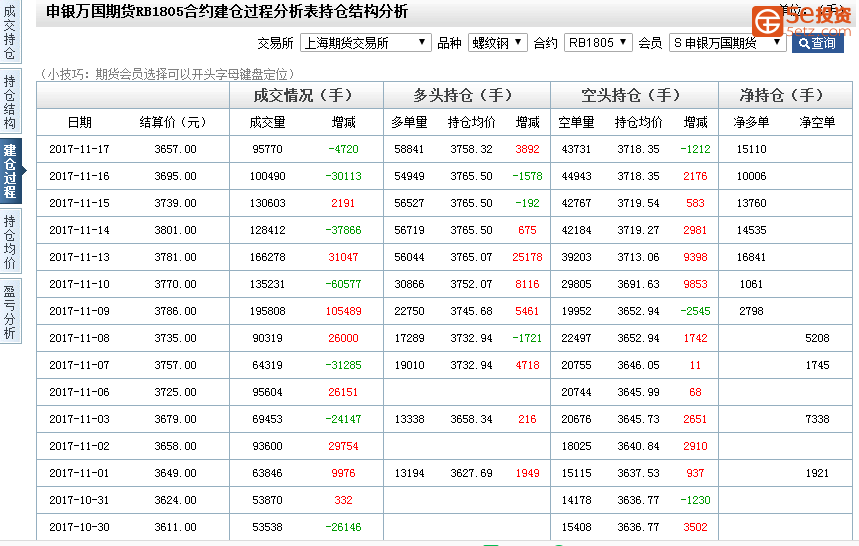Image resolution: width=859 pixels, height=546 pixels.
Task: Click the 净空单 column header
Action: 817,122
